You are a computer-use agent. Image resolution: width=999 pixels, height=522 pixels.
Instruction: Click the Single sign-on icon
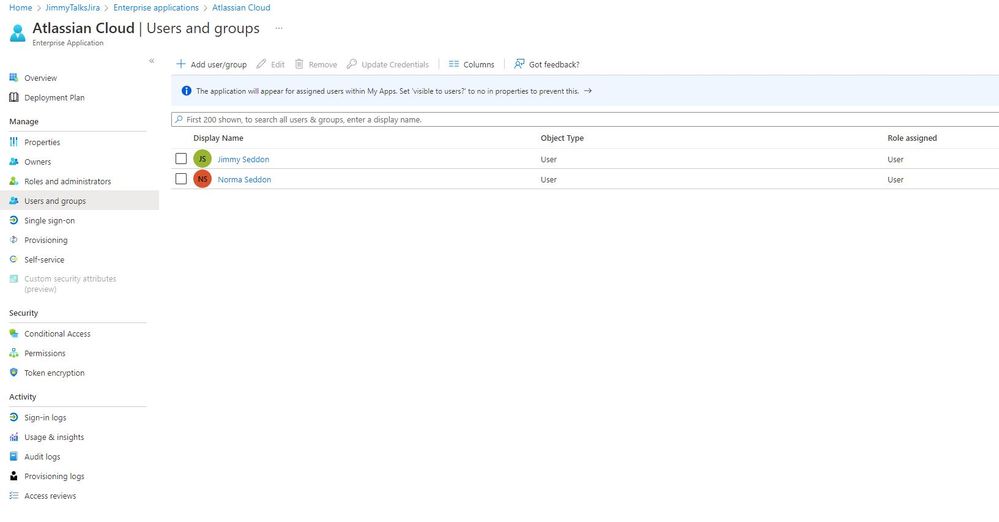click(13, 221)
